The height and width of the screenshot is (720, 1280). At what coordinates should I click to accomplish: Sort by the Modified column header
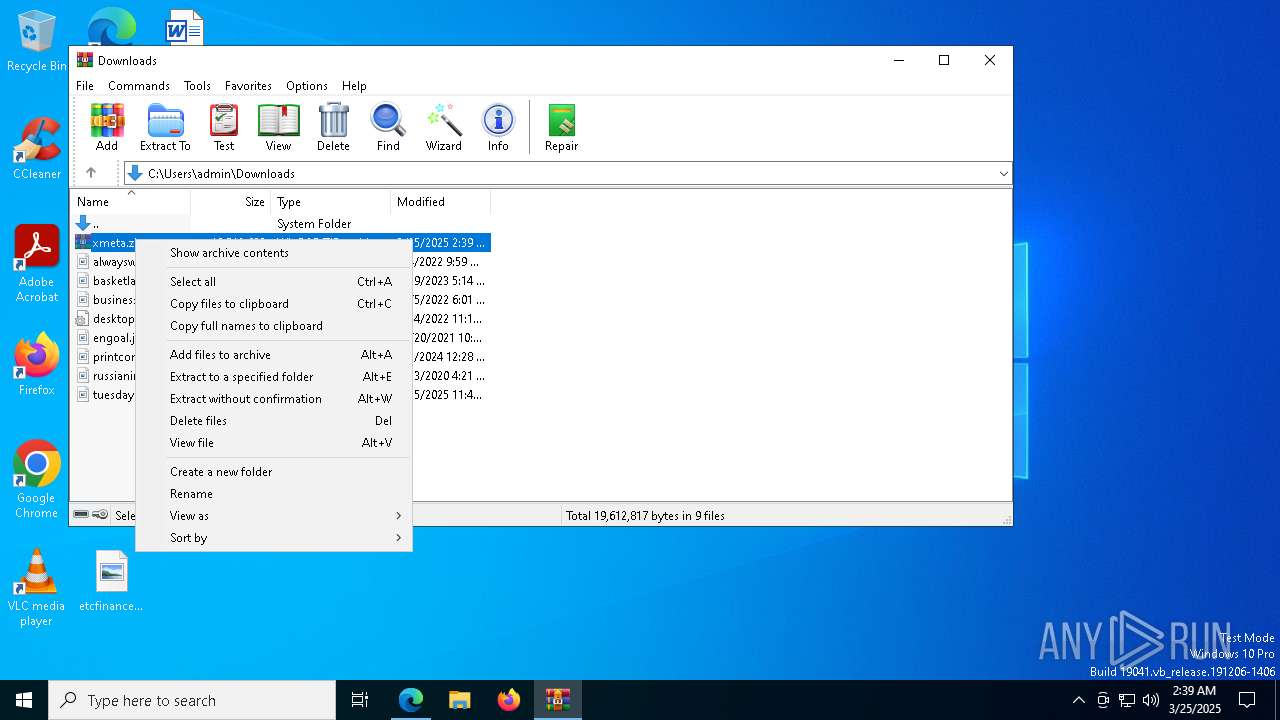pos(441,202)
